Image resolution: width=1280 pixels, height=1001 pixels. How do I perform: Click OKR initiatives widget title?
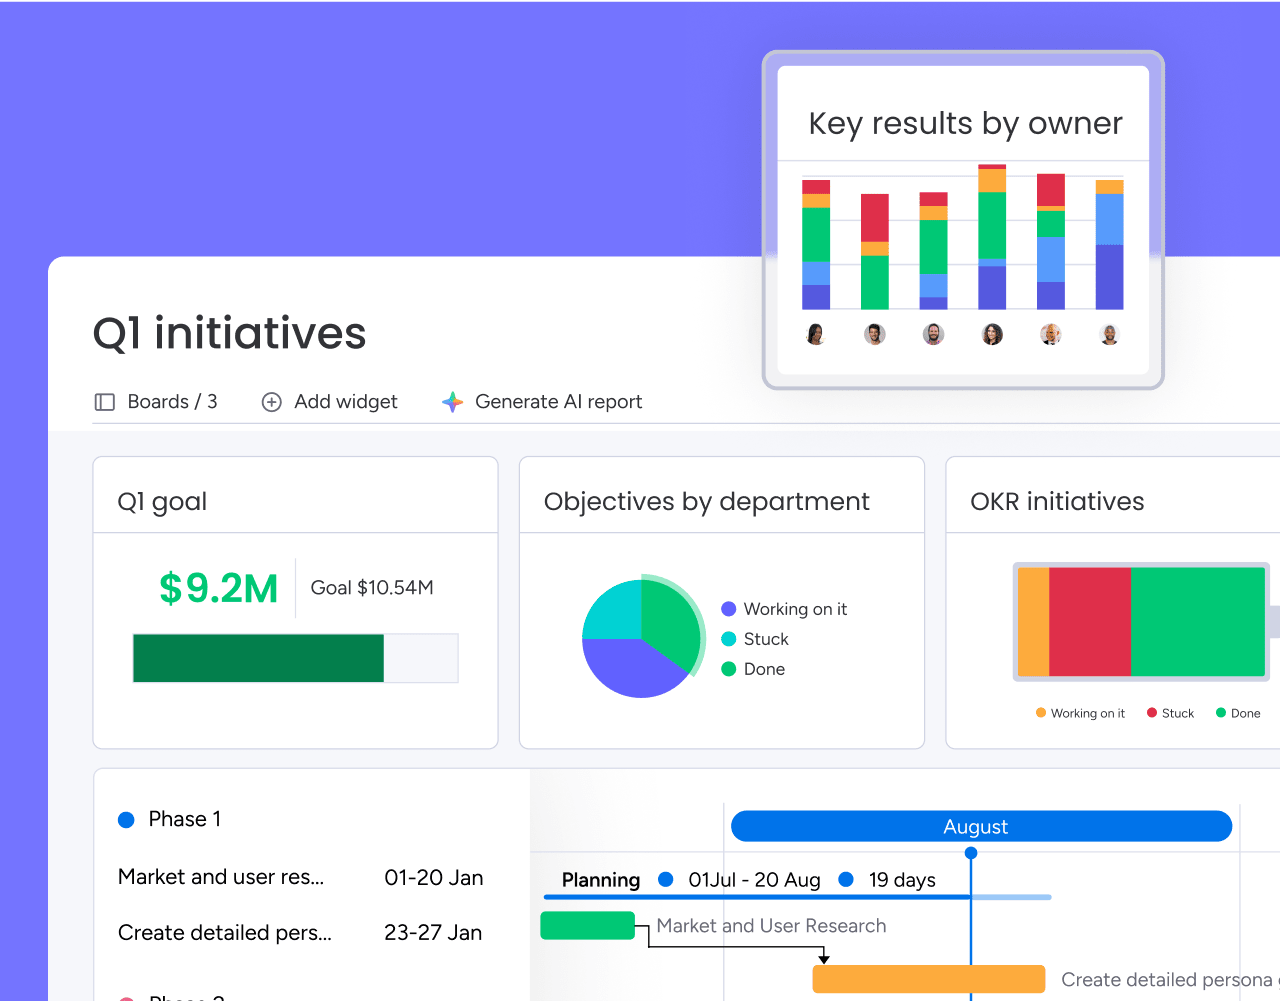coord(1057,502)
